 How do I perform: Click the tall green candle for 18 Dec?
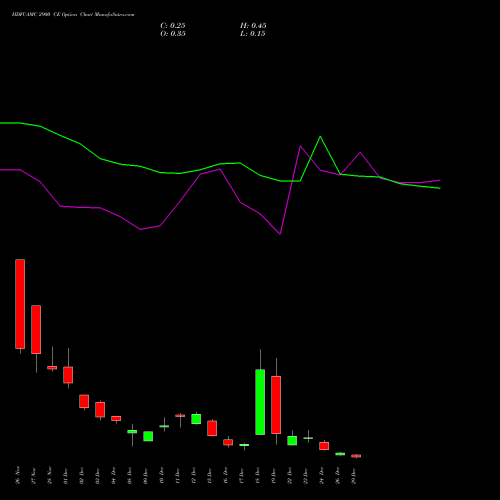pyautogui.click(x=260, y=402)
